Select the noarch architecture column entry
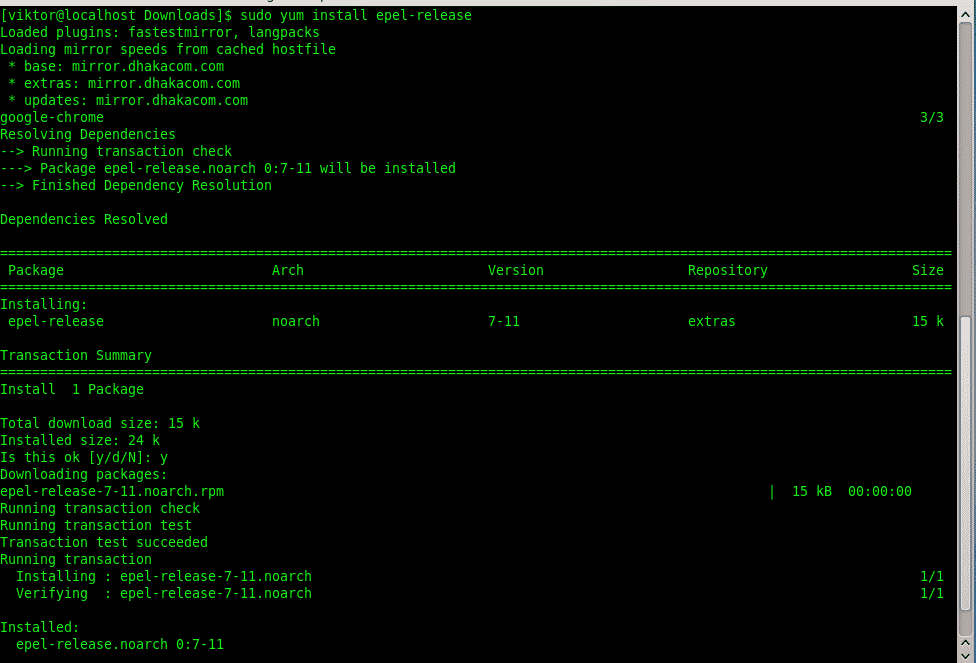Image resolution: width=976 pixels, height=663 pixels. (x=296, y=321)
